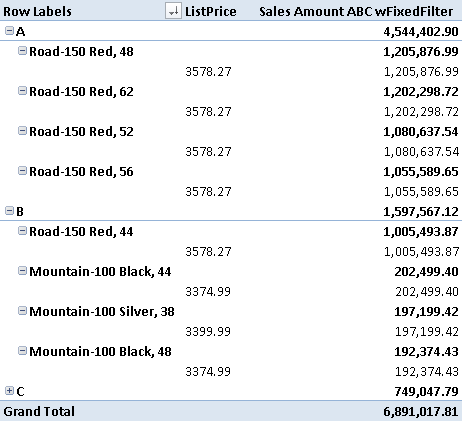Select the Road-150 Red, 56 label
Screen dimensions: 462x421
(81, 172)
